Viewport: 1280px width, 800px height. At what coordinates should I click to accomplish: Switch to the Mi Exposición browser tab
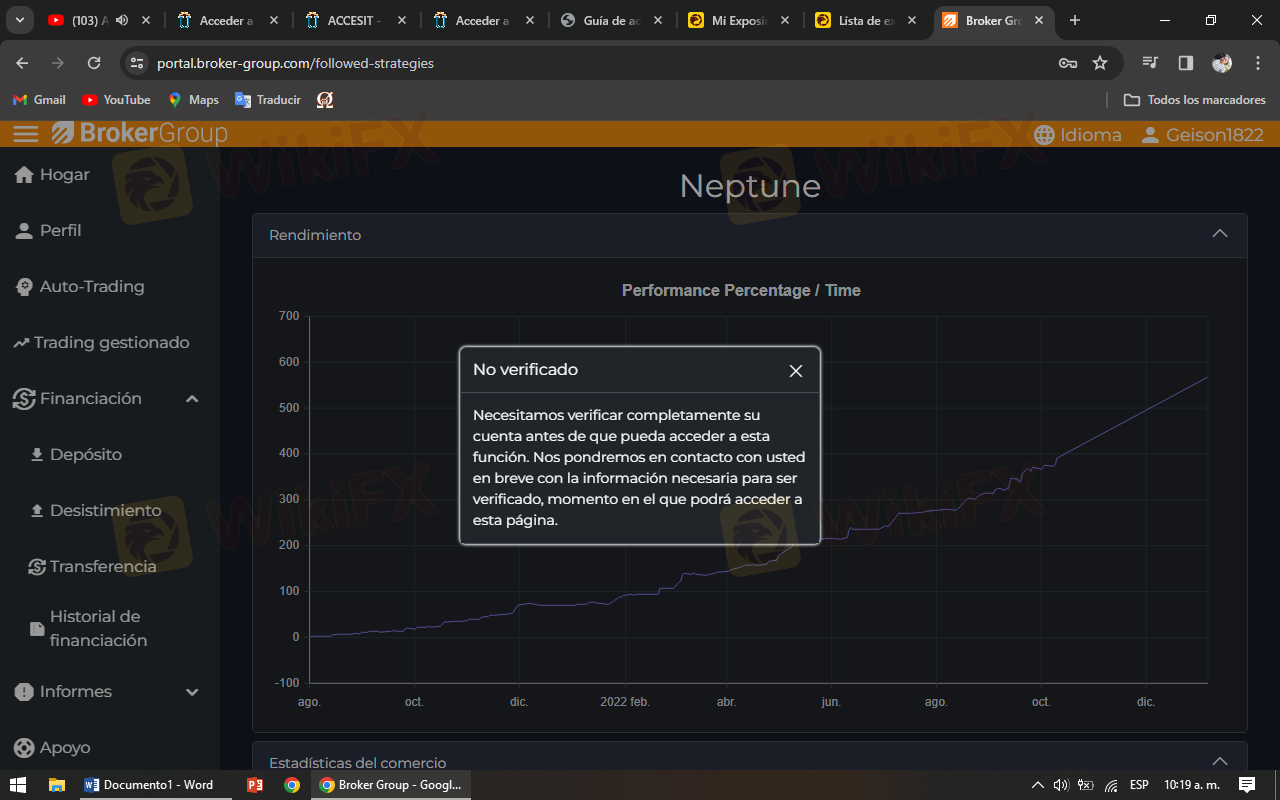tap(738, 20)
